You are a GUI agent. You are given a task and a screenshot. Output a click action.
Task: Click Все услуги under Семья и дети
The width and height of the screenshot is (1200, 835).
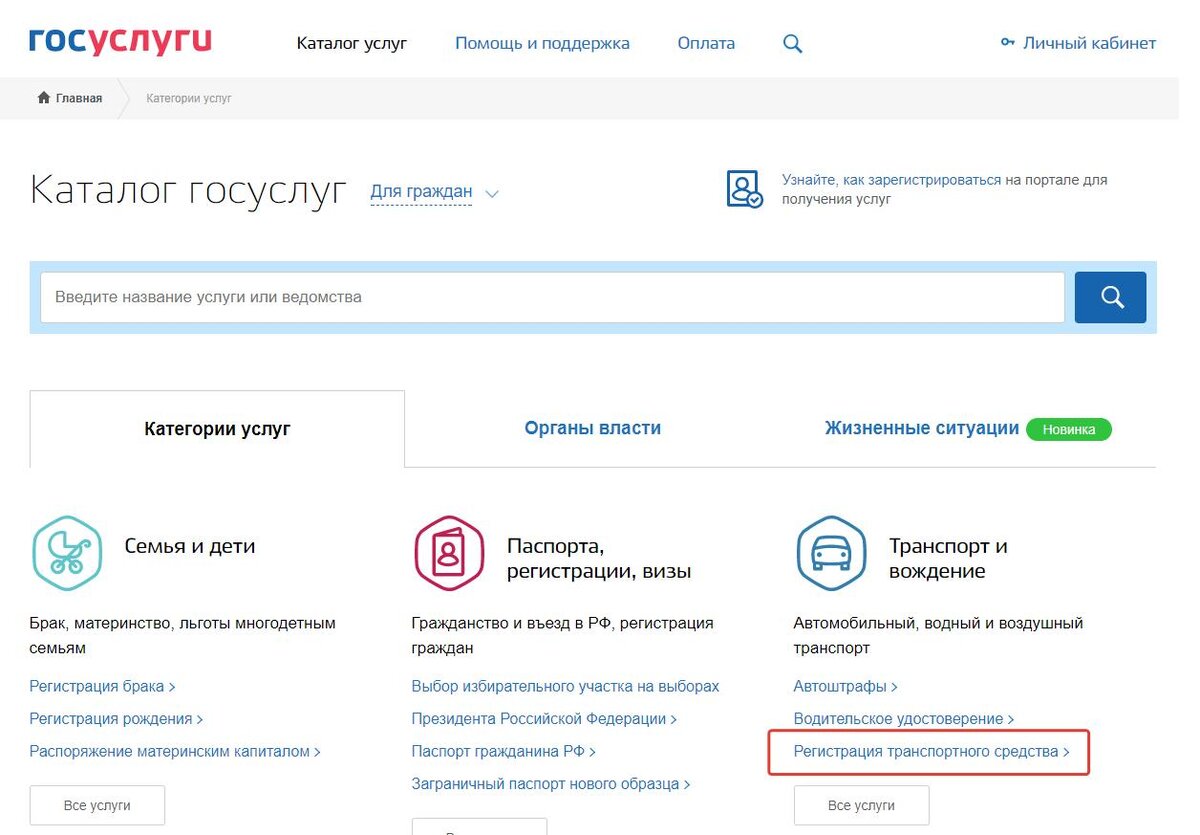tap(97, 805)
